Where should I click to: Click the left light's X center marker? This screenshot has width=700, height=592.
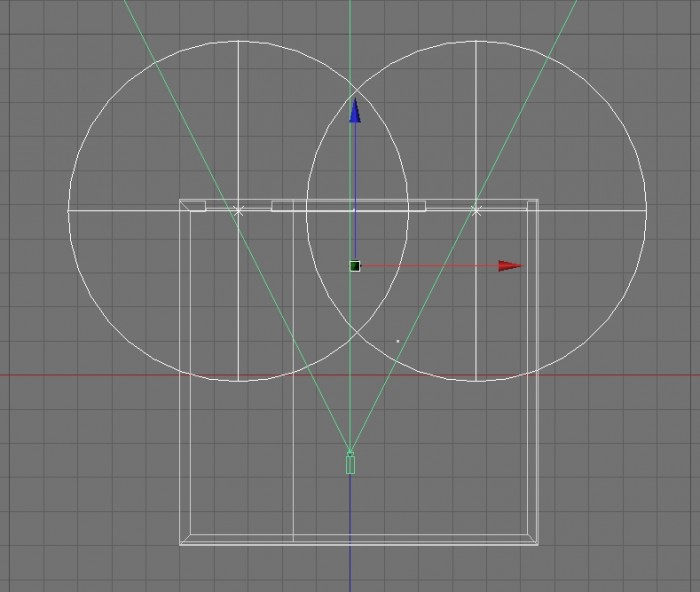point(239,211)
